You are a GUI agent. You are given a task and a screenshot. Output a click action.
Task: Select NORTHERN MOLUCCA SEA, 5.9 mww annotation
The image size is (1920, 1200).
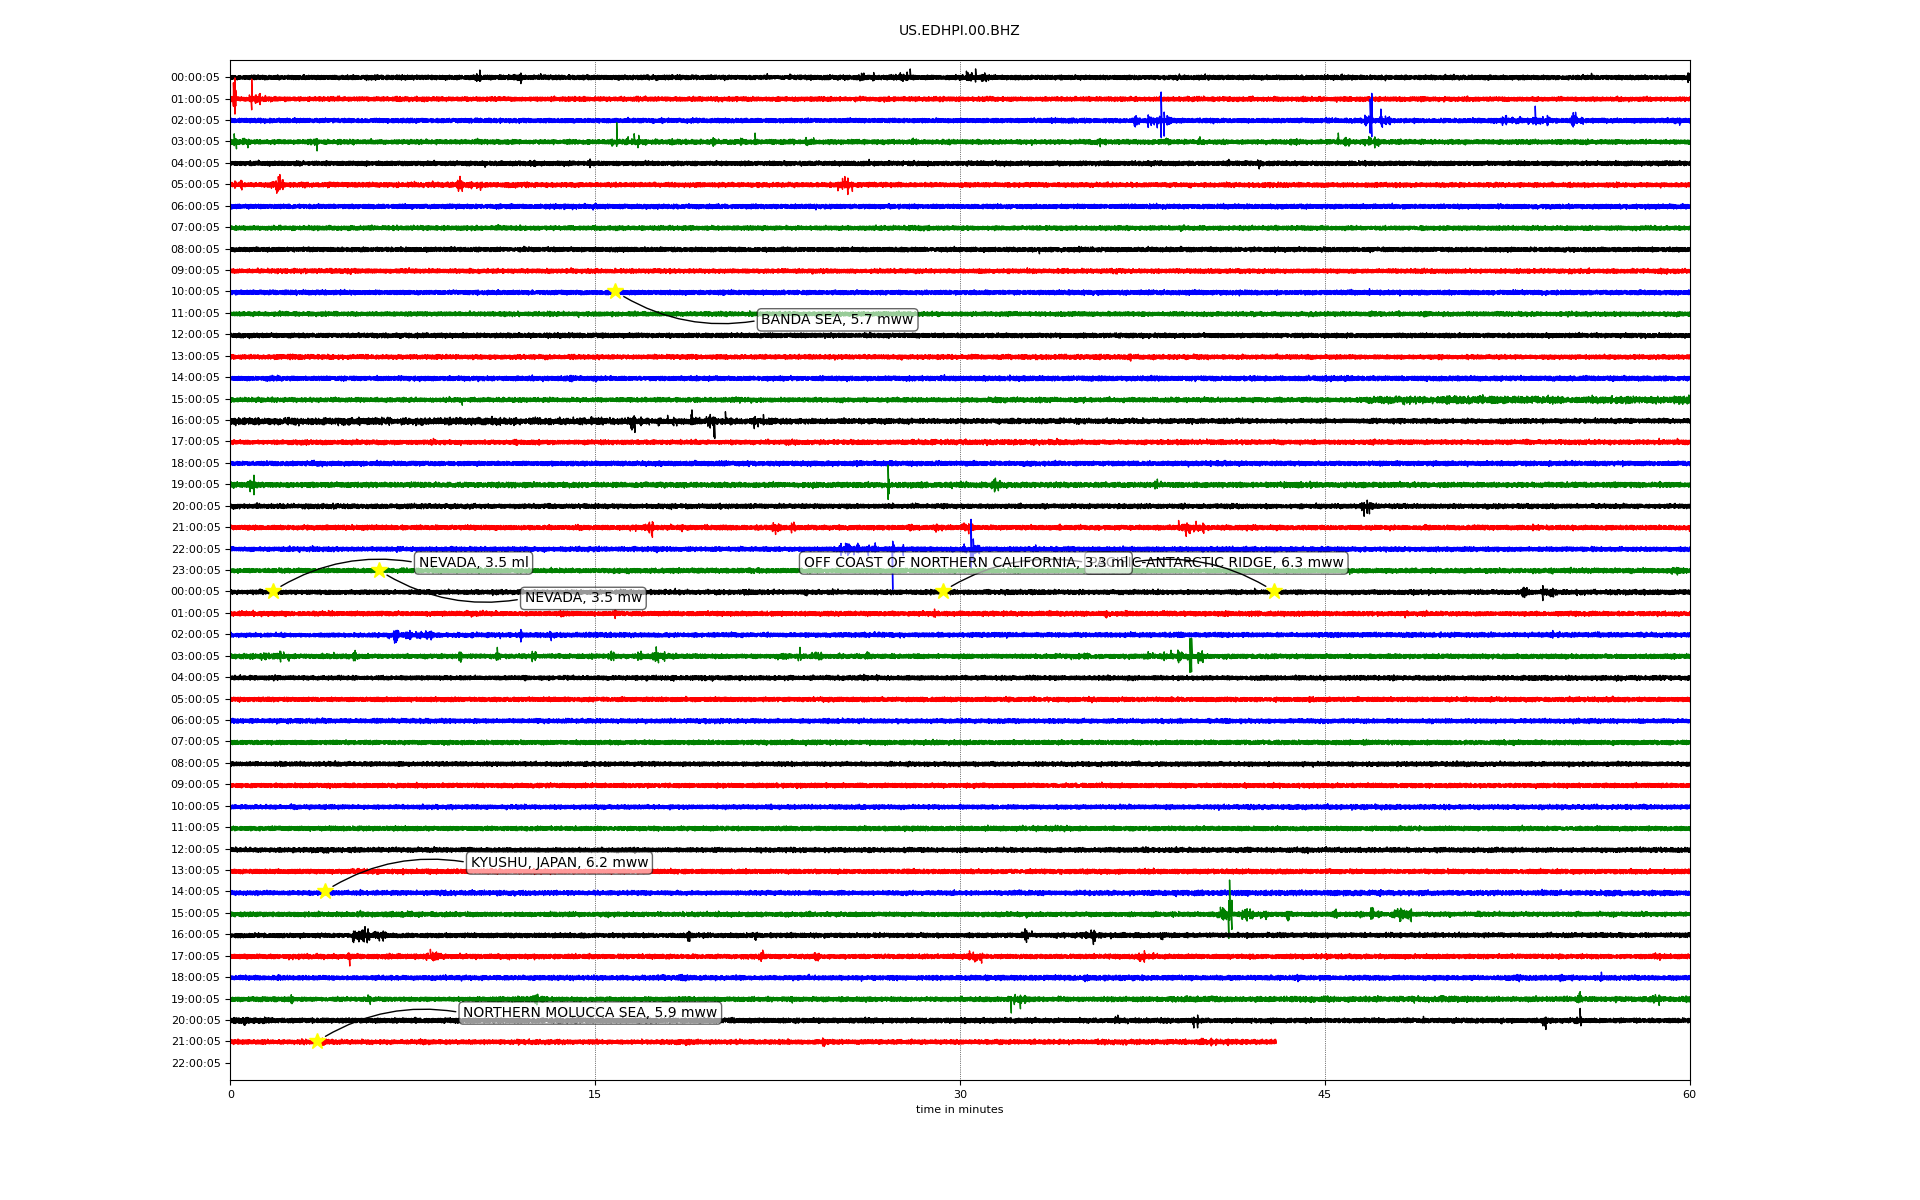pos(589,1013)
